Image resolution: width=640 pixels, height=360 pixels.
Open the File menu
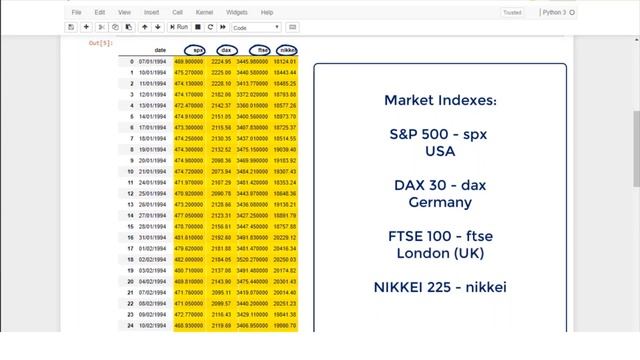(76, 12)
